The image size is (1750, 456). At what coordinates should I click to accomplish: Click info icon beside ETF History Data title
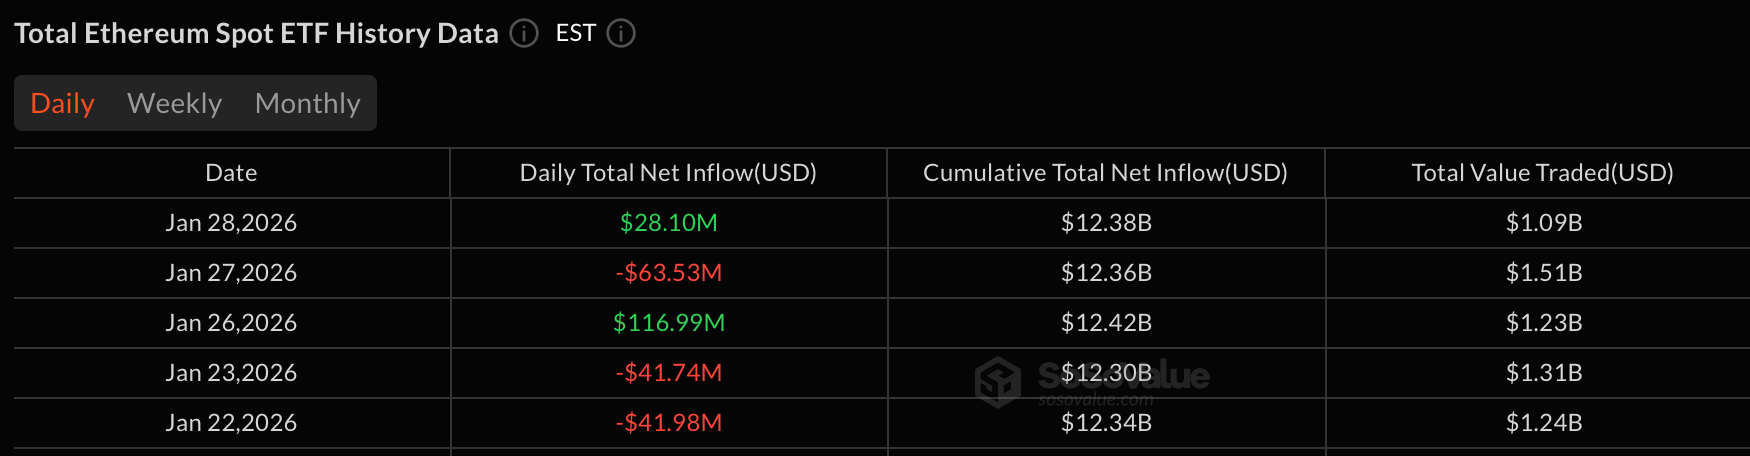click(524, 34)
